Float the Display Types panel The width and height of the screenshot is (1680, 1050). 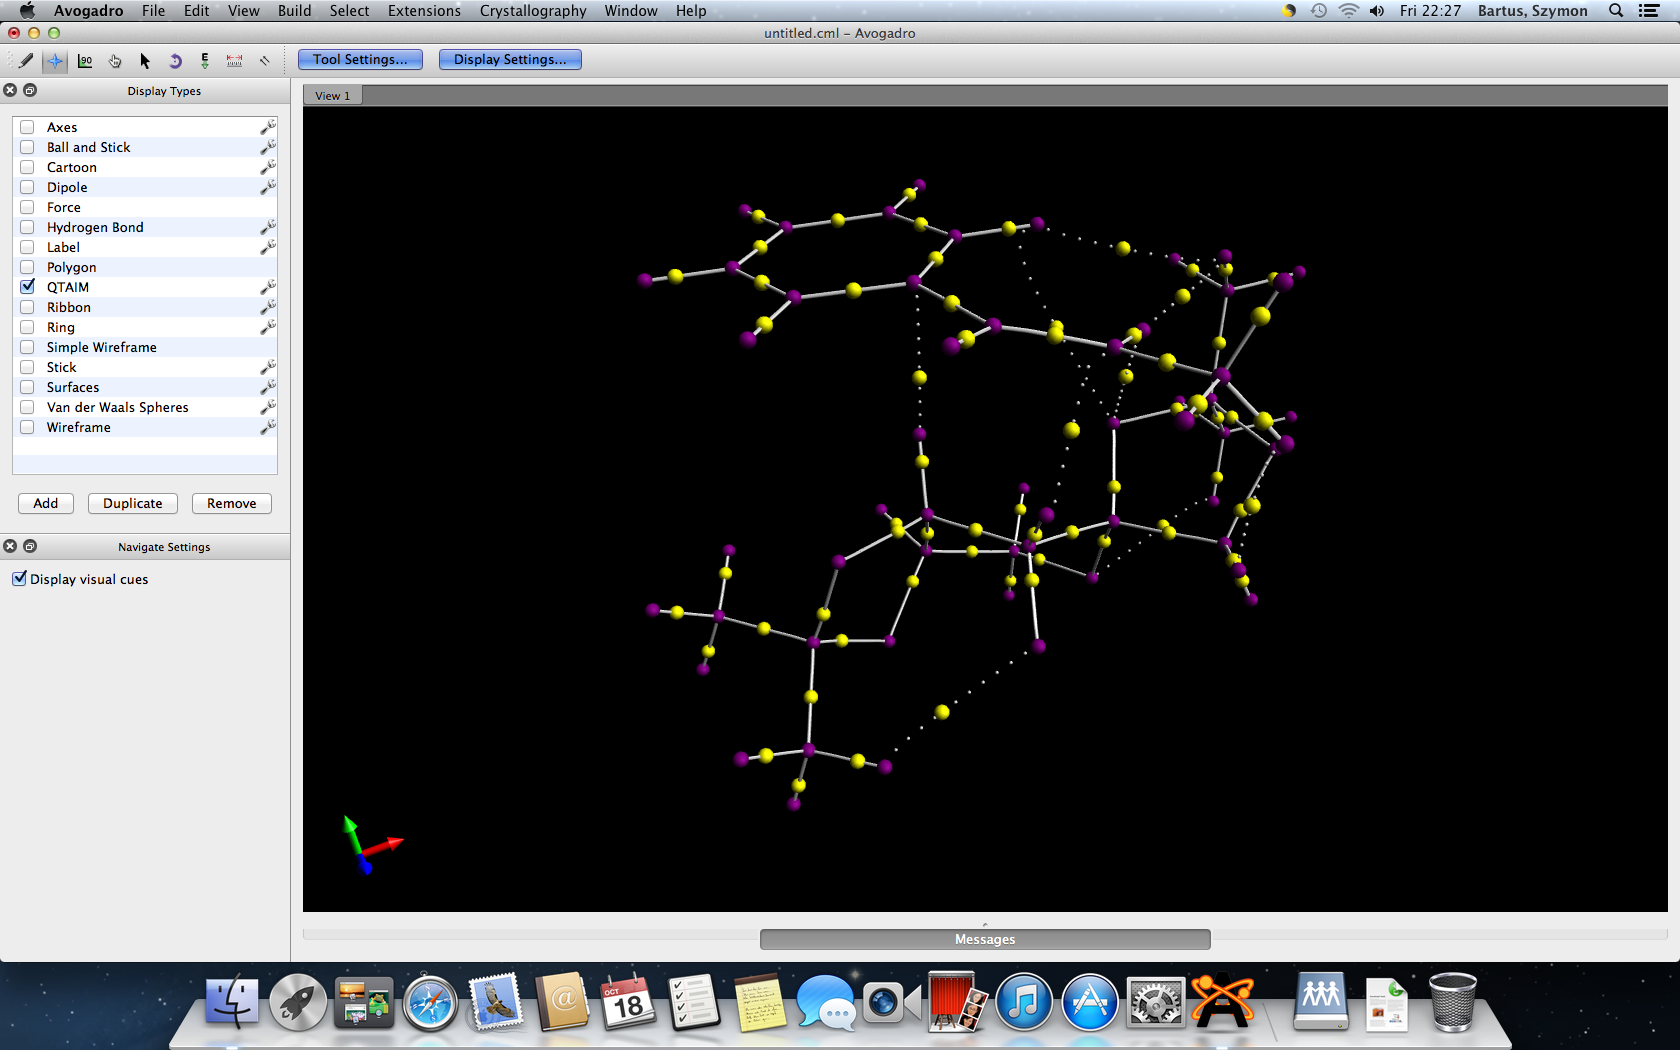pyautogui.click(x=30, y=90)
